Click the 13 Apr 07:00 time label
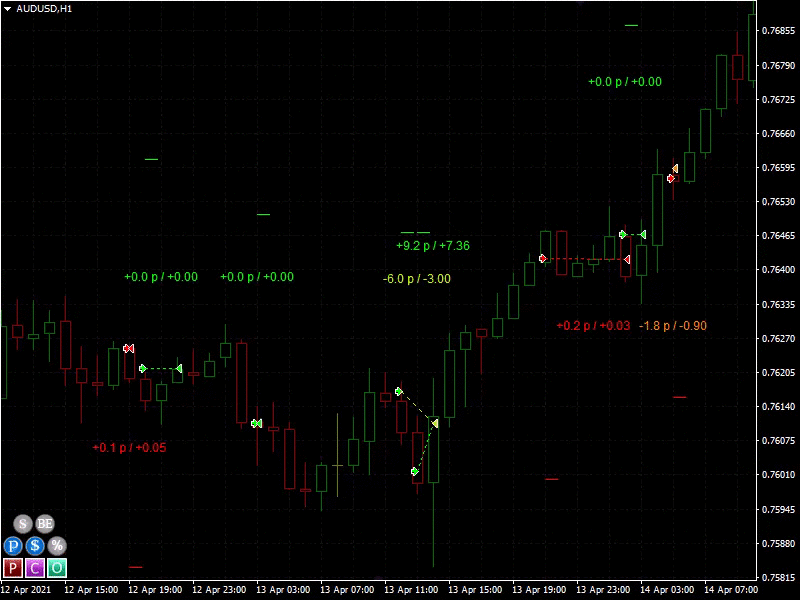The height and width of the screenshot is (600, 800). tap(347, 590)
